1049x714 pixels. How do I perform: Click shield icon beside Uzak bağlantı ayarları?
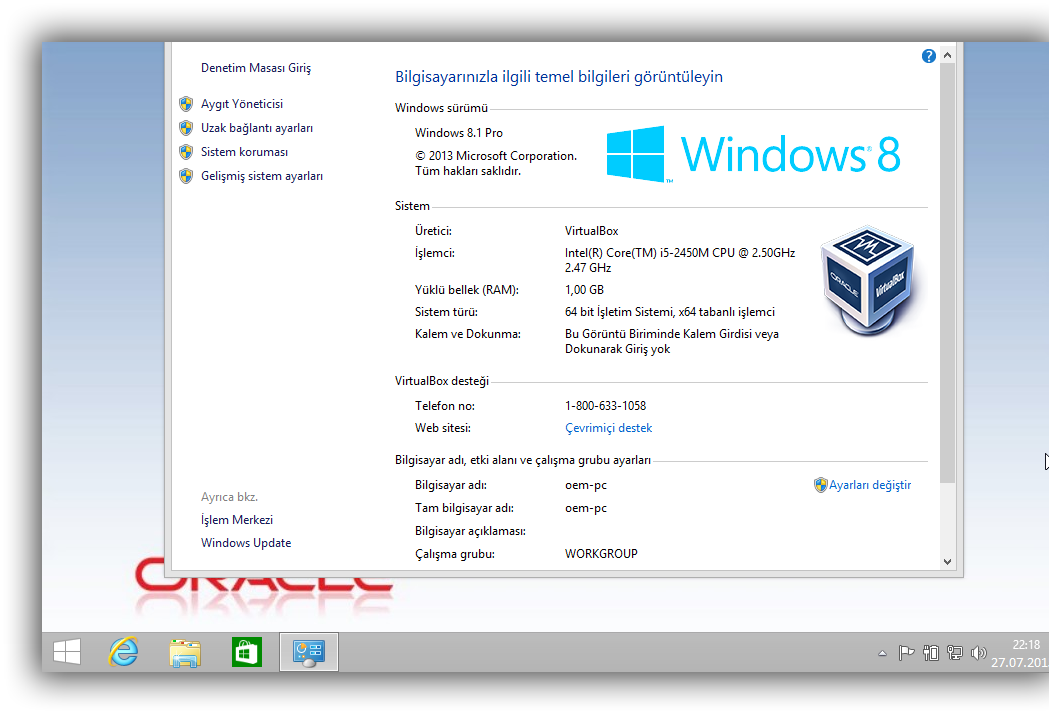(x=186, y=128)
